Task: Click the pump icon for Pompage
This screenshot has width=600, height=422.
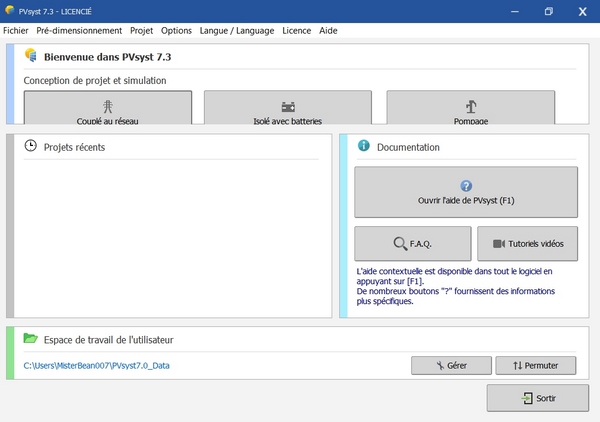Action: [x=471, y=106]
